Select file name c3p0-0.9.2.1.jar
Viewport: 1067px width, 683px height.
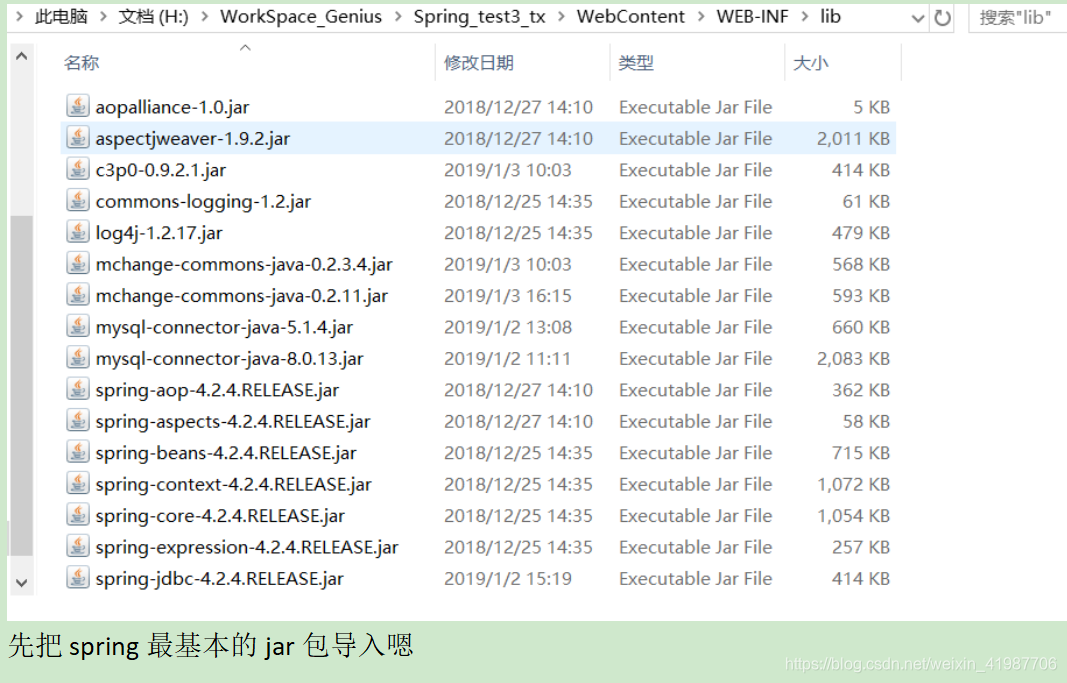point(161,169)
